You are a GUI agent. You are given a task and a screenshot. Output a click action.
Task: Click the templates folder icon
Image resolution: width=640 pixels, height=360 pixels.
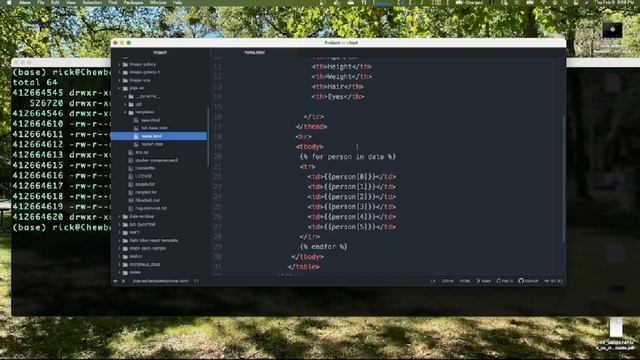coord(131,112)
